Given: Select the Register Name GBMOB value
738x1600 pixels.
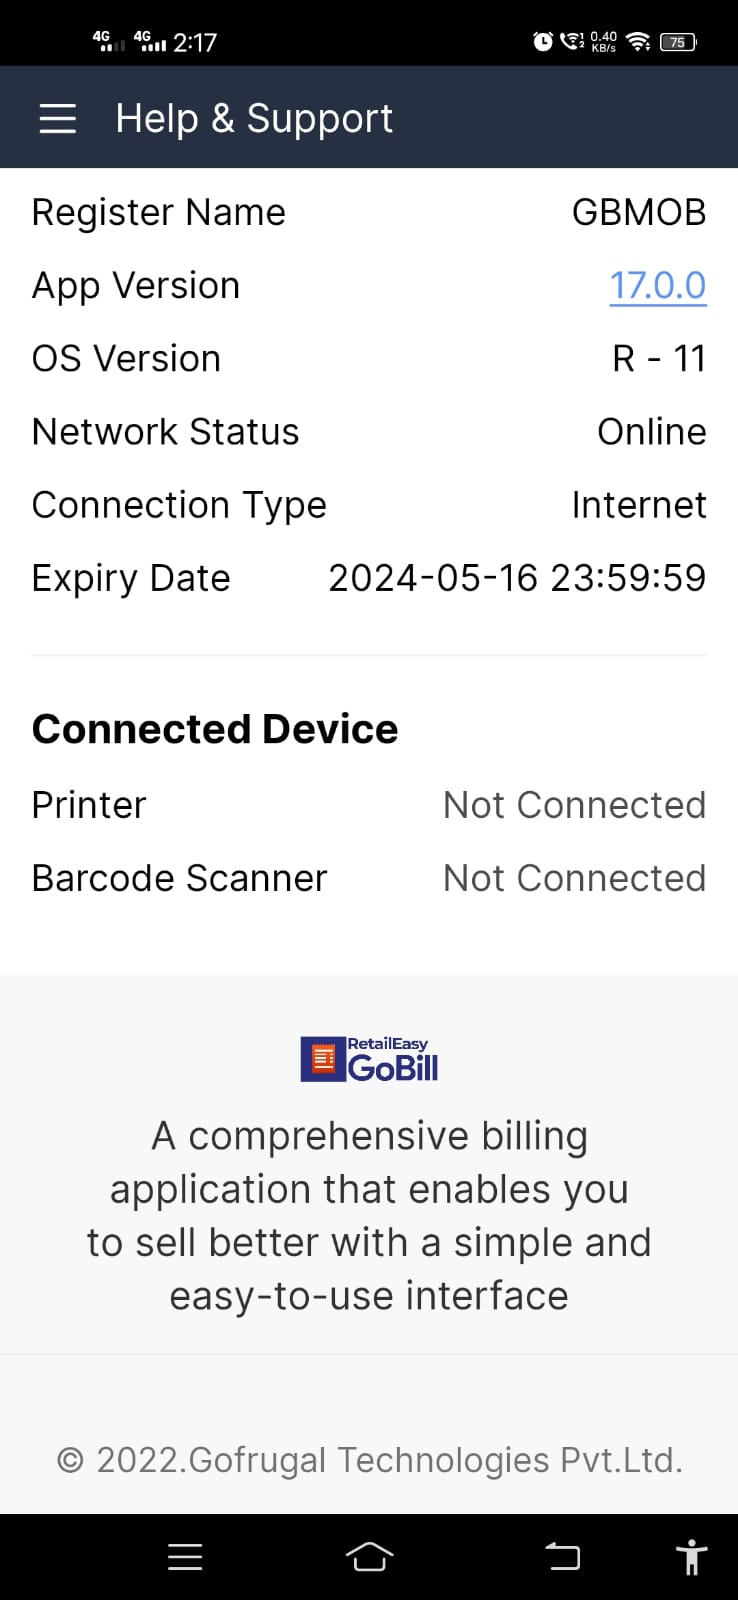Looking at the screenshot, I should (639, 212).
